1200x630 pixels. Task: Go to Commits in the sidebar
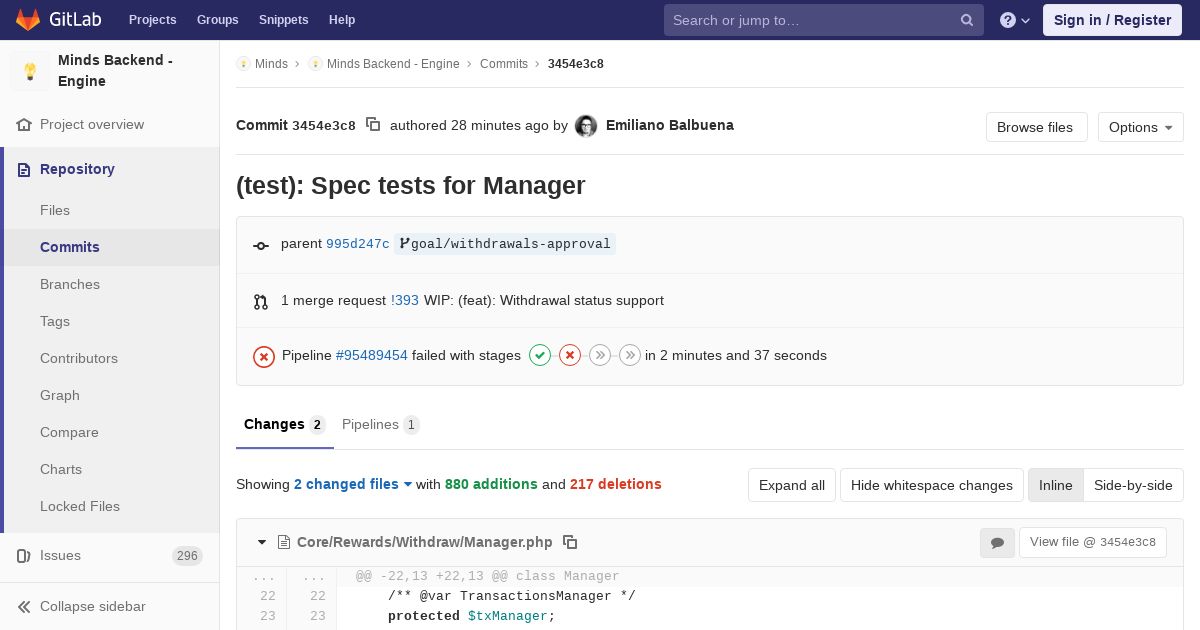[112, 247]
